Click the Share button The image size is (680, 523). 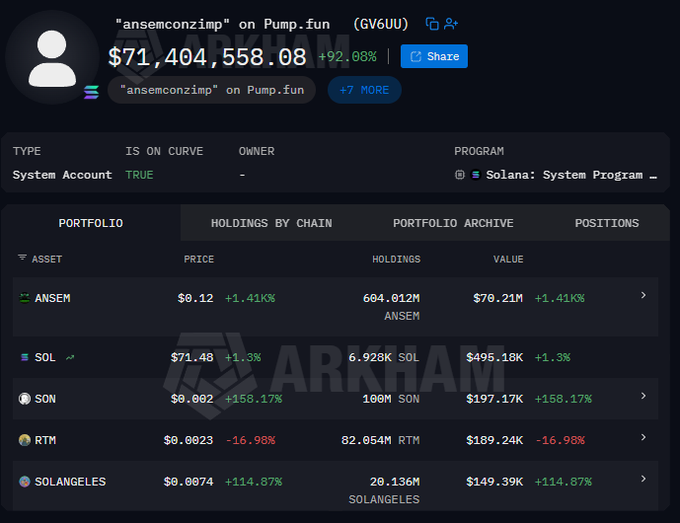(x=434, y=56)
